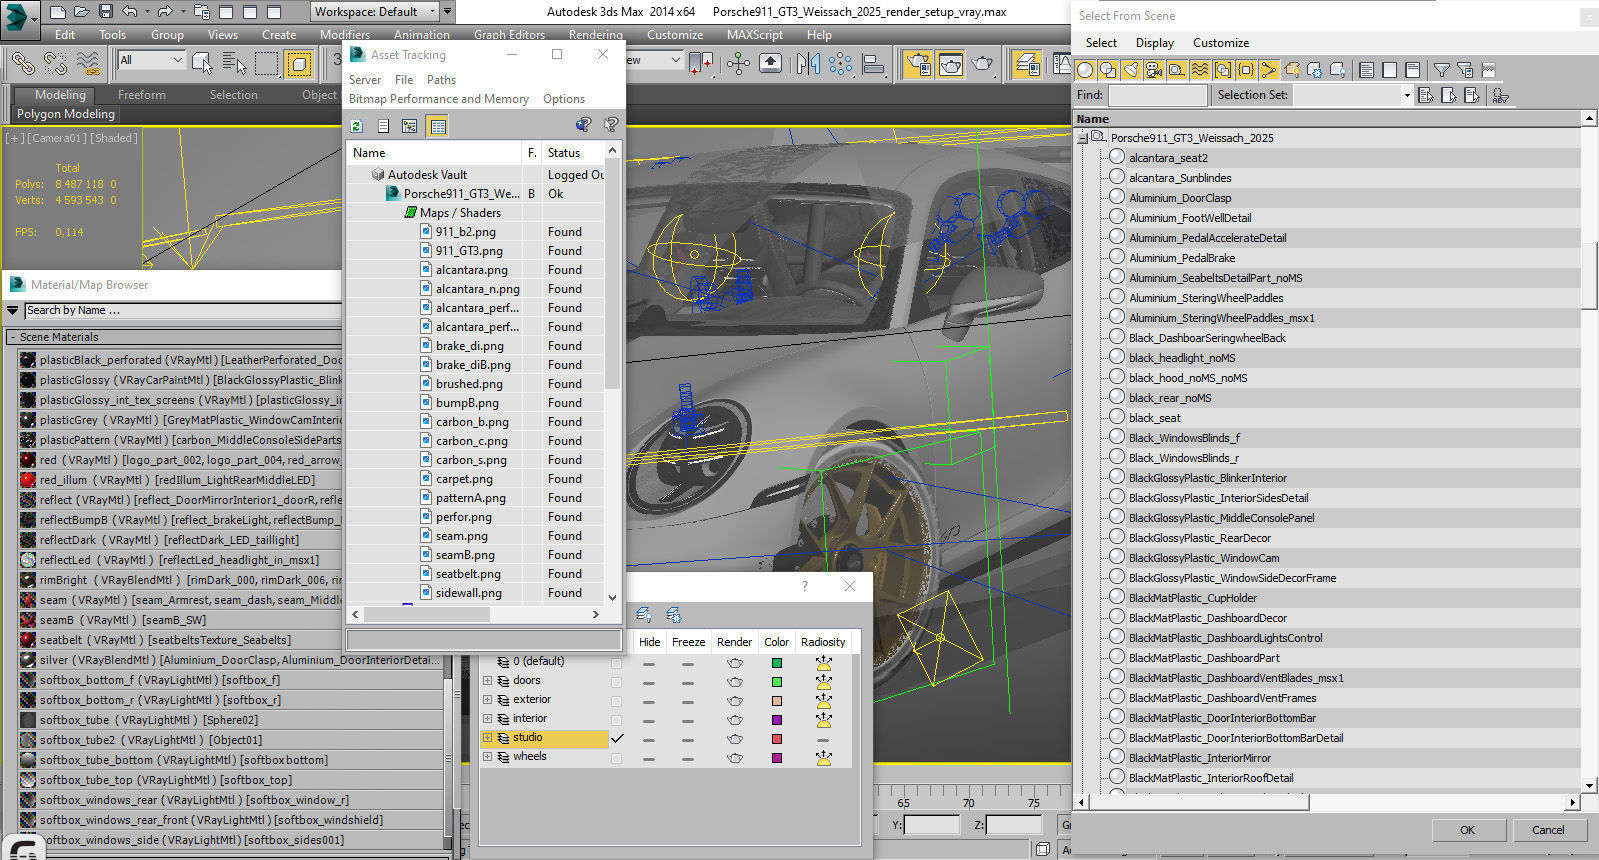Switch Asset Tracking to Tree View icon
The width and height of the screenshot is (1599, 860).
click(x=410, y=125)
